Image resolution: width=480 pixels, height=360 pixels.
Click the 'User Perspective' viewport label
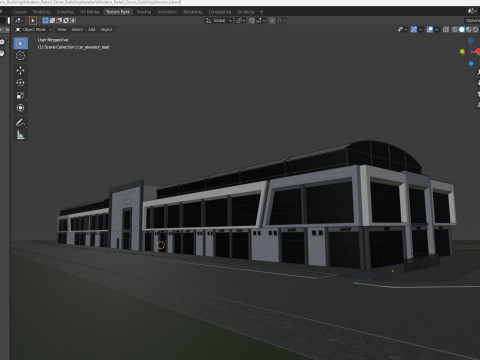point(53,40)
